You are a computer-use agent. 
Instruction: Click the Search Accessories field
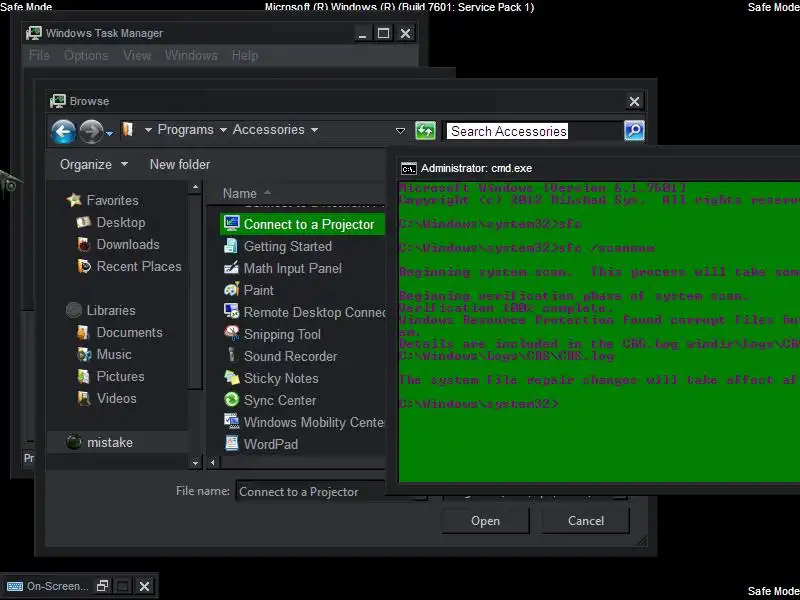click(534, 131)
